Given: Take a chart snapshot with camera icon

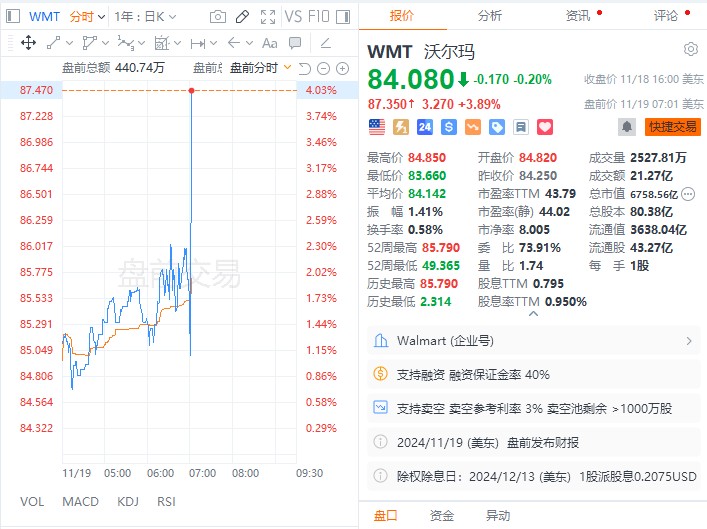Looking at the screenshot, I should click(218, 17).
